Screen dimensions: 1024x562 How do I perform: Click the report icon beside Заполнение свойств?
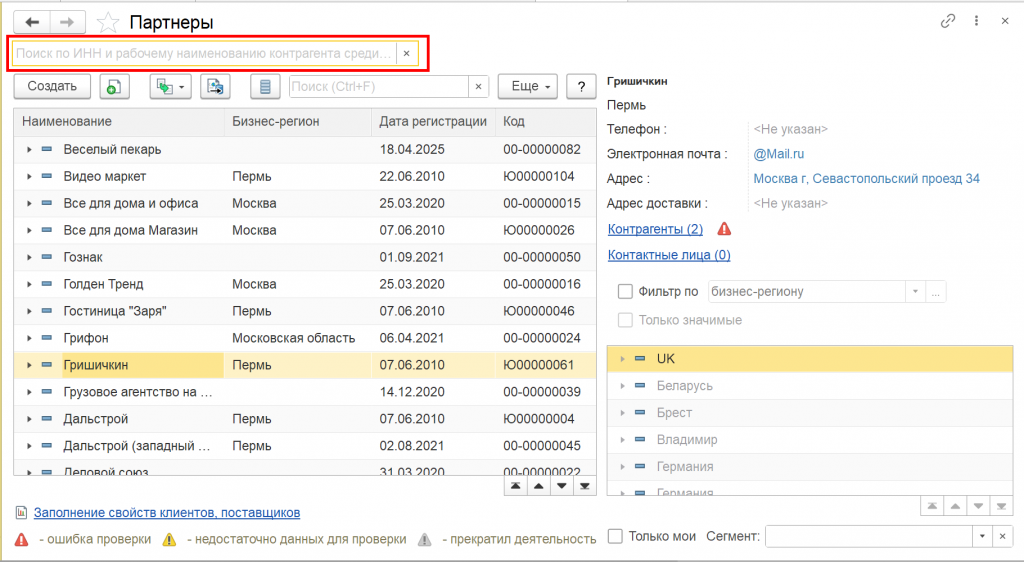[22, 512]
